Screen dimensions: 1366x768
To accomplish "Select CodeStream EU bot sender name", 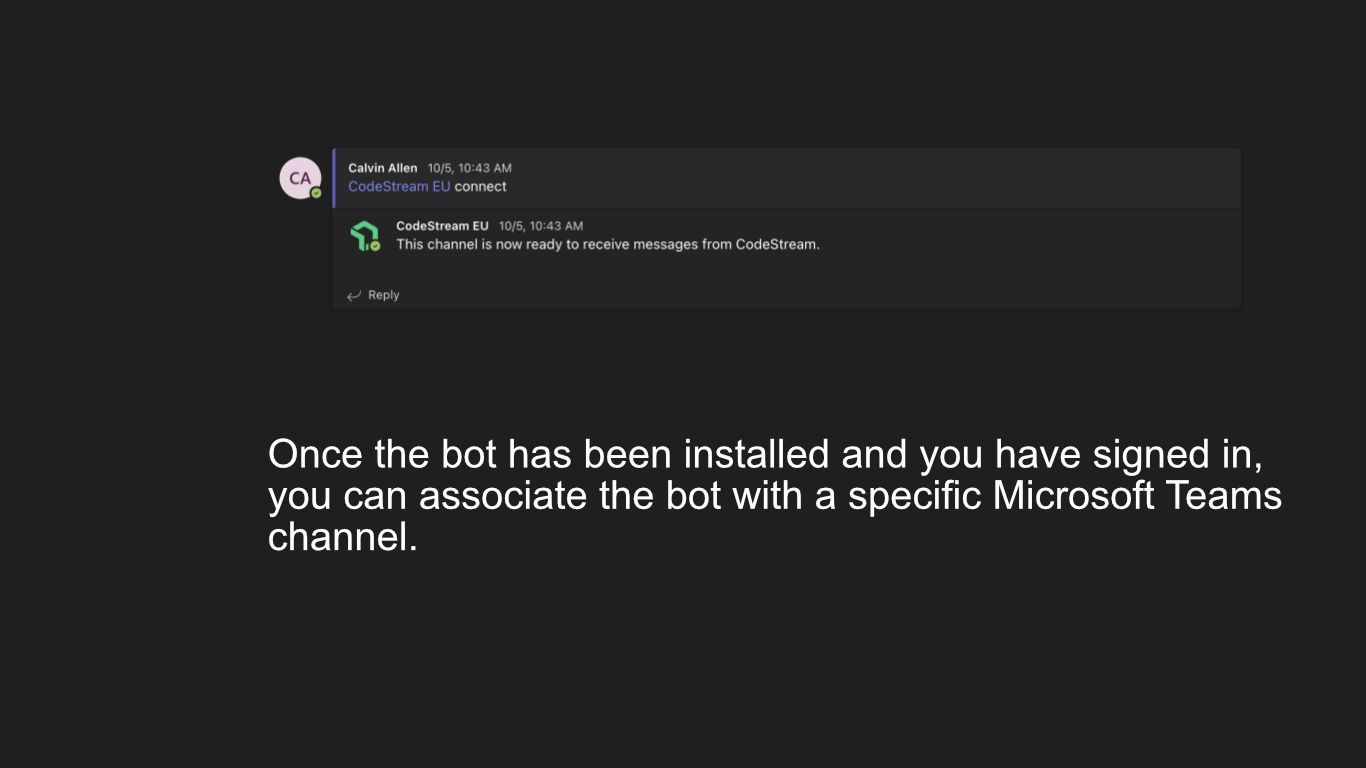I will point(442,226).
